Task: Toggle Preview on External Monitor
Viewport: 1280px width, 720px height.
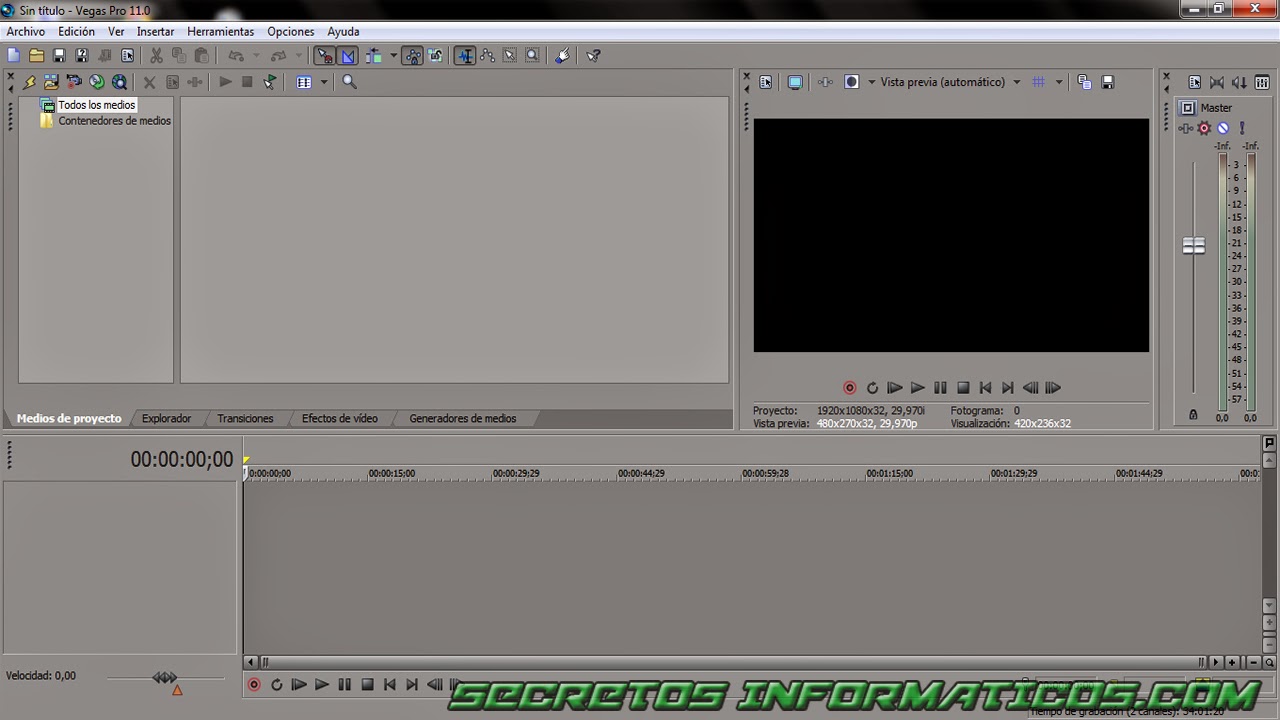Action: [x=795, y=82]
